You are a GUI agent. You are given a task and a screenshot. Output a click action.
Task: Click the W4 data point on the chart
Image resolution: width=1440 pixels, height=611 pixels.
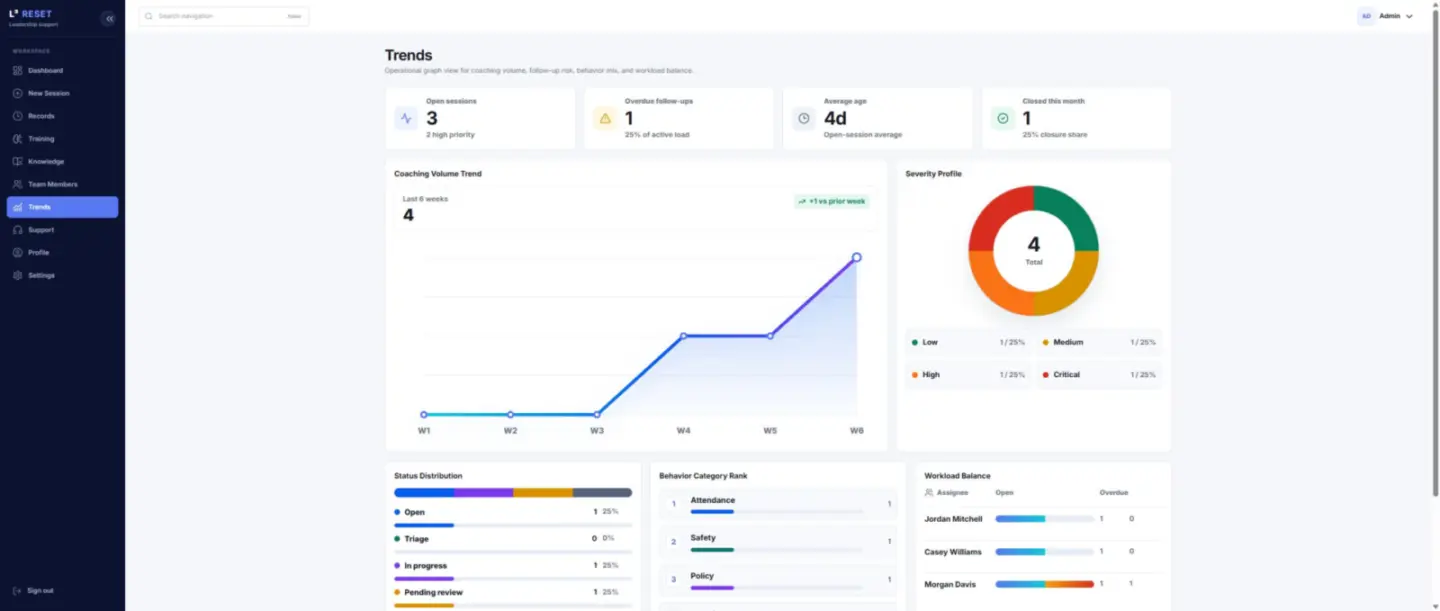(x=683, y=336)
